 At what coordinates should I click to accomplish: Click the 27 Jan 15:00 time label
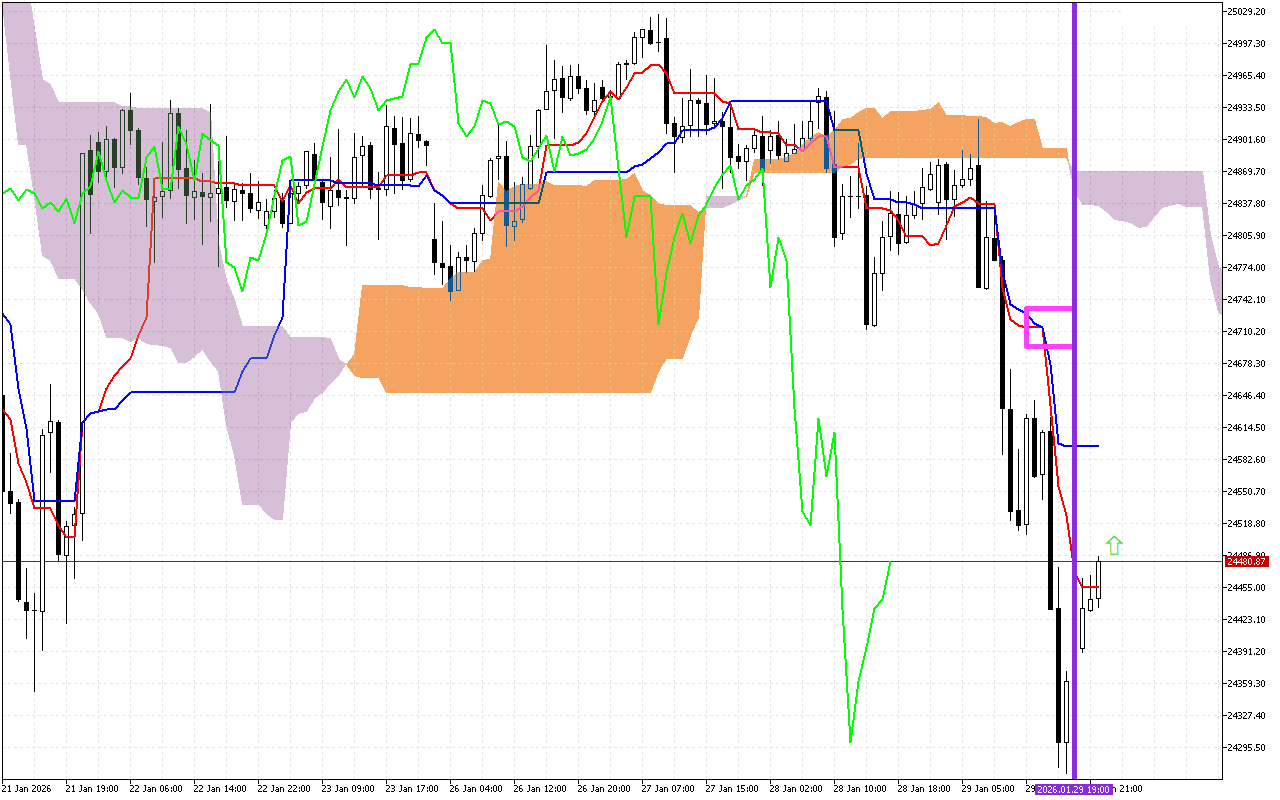[x=732, y=789]
